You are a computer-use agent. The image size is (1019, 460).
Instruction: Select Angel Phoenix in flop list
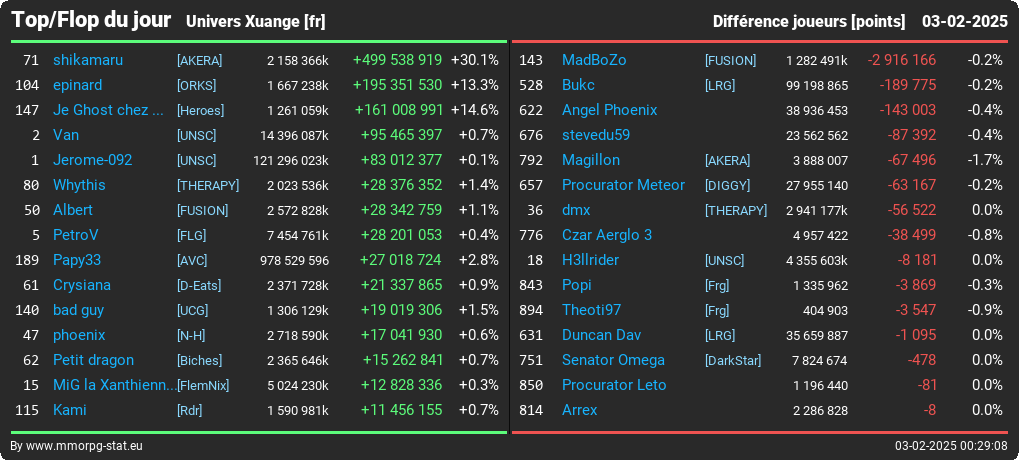610,110
